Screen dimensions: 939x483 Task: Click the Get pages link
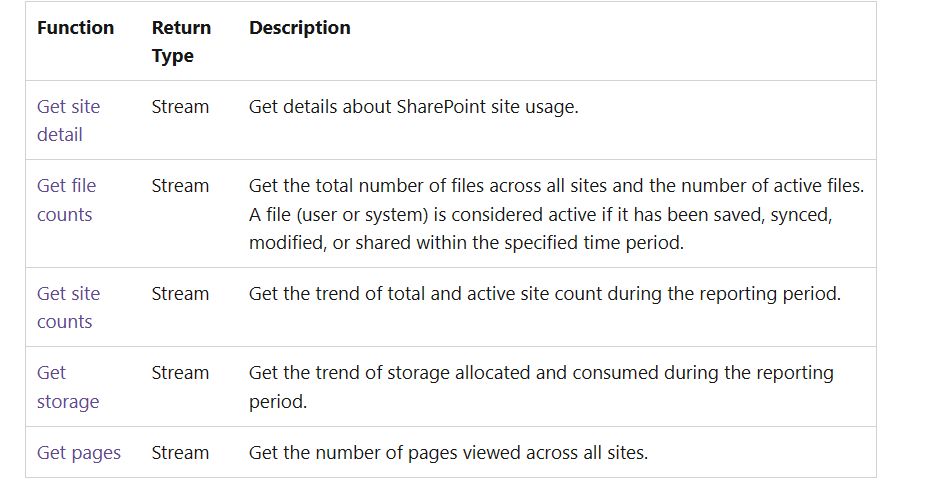click(x=79, y=452)
